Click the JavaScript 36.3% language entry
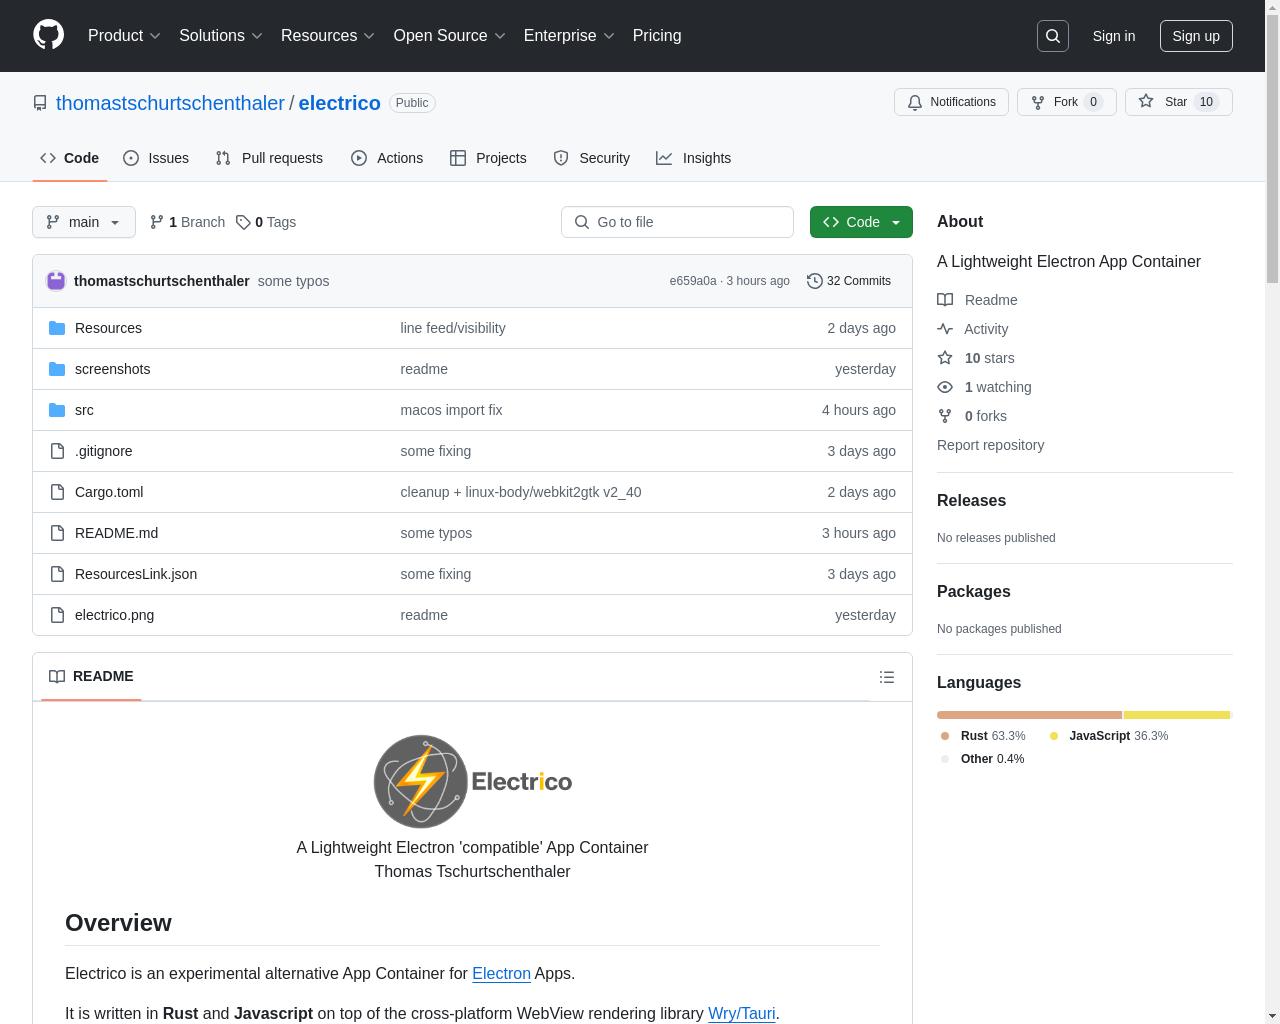This screenshot has width=1280, height=1024. point(1108,736)
